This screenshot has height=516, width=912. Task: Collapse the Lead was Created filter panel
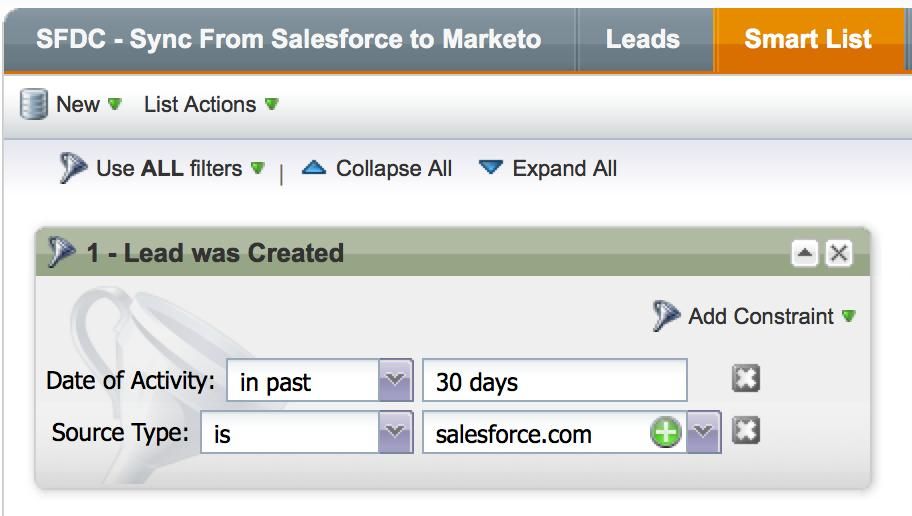pyautogui.click(x=805, y=254)
